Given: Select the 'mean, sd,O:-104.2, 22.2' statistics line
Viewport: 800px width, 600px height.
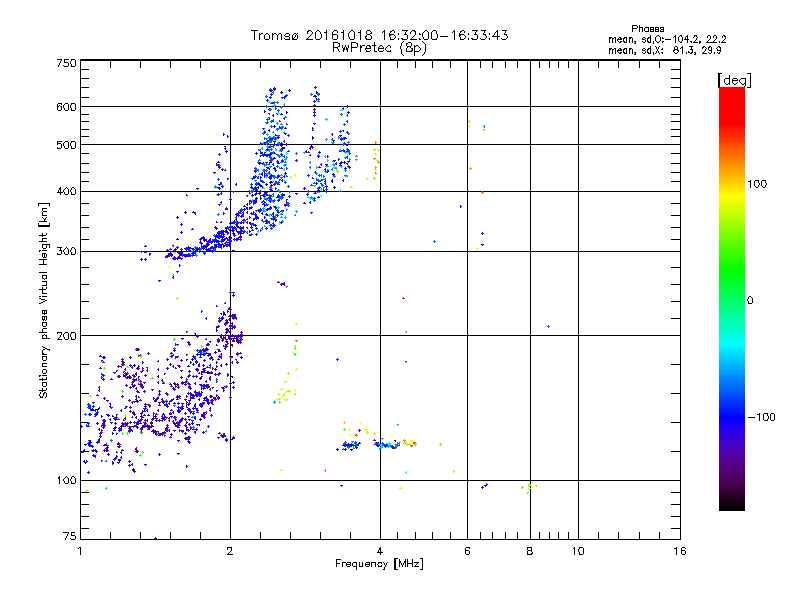Looking at the screenshot, I should (x=667, y=39).
